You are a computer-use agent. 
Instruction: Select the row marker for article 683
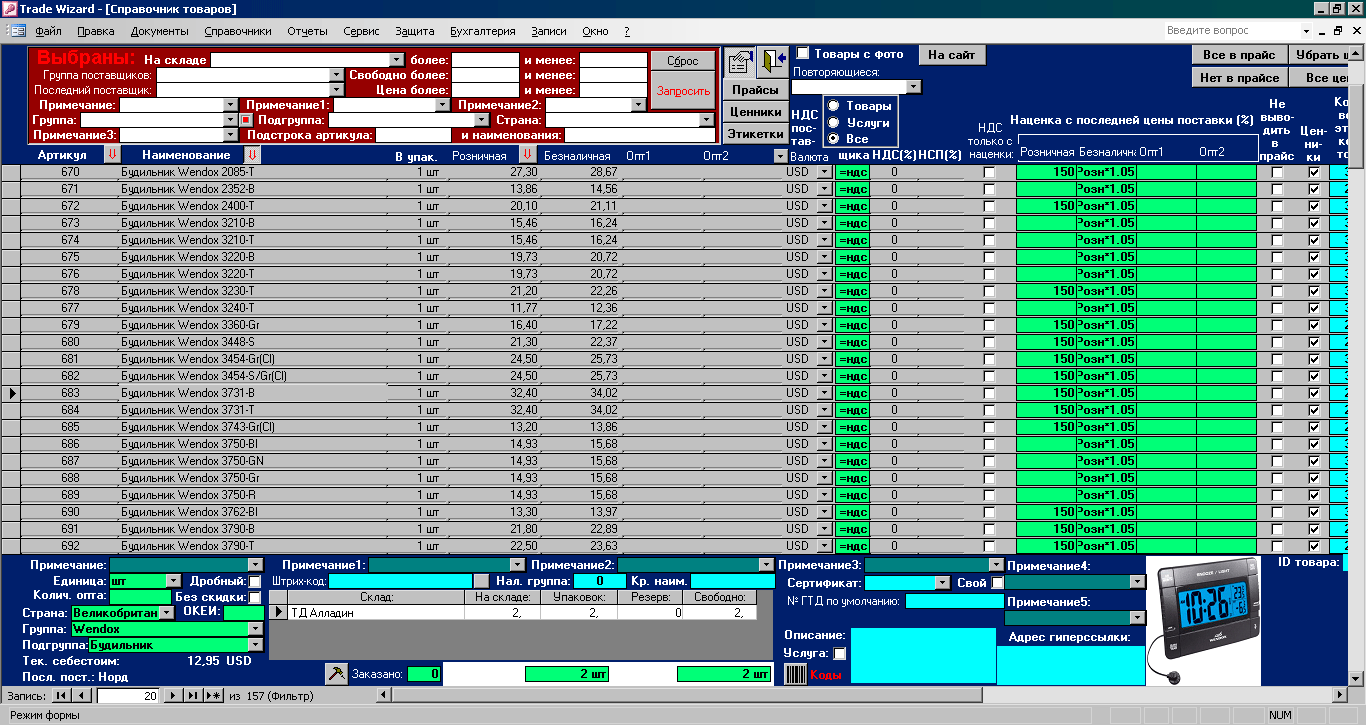tap(10, 393)
